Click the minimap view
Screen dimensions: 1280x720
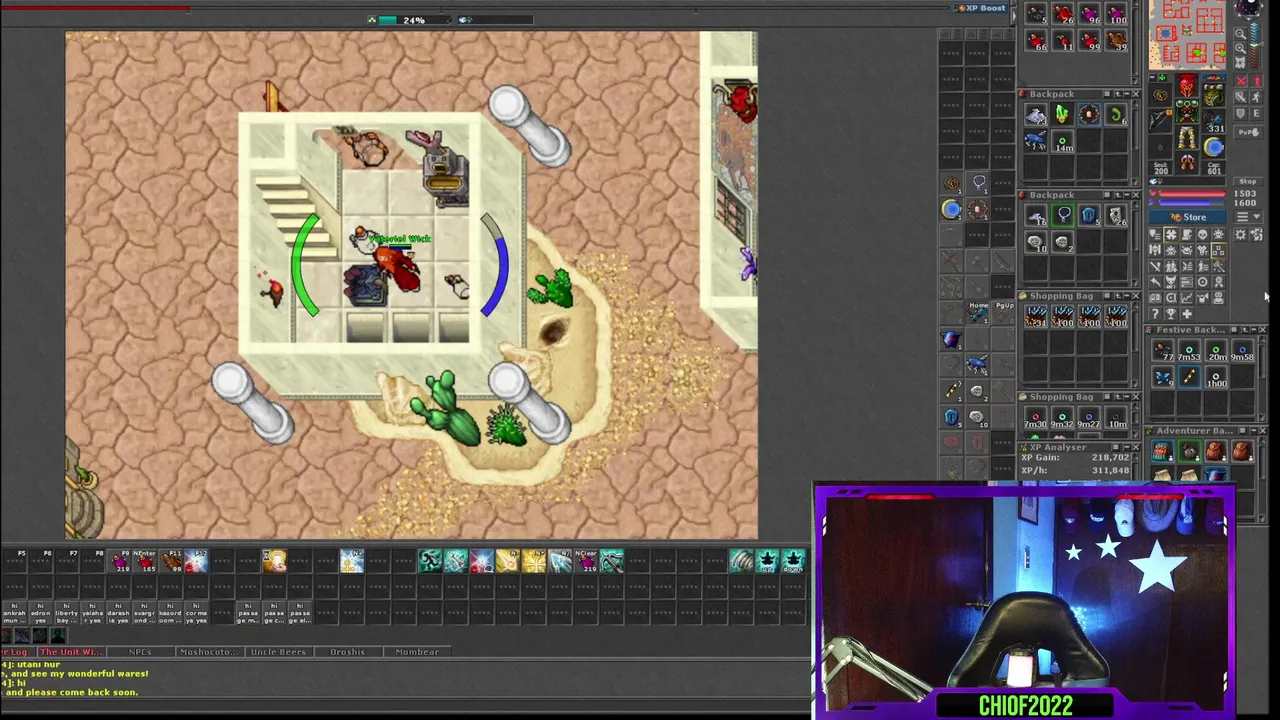[x=1187, y=34]
